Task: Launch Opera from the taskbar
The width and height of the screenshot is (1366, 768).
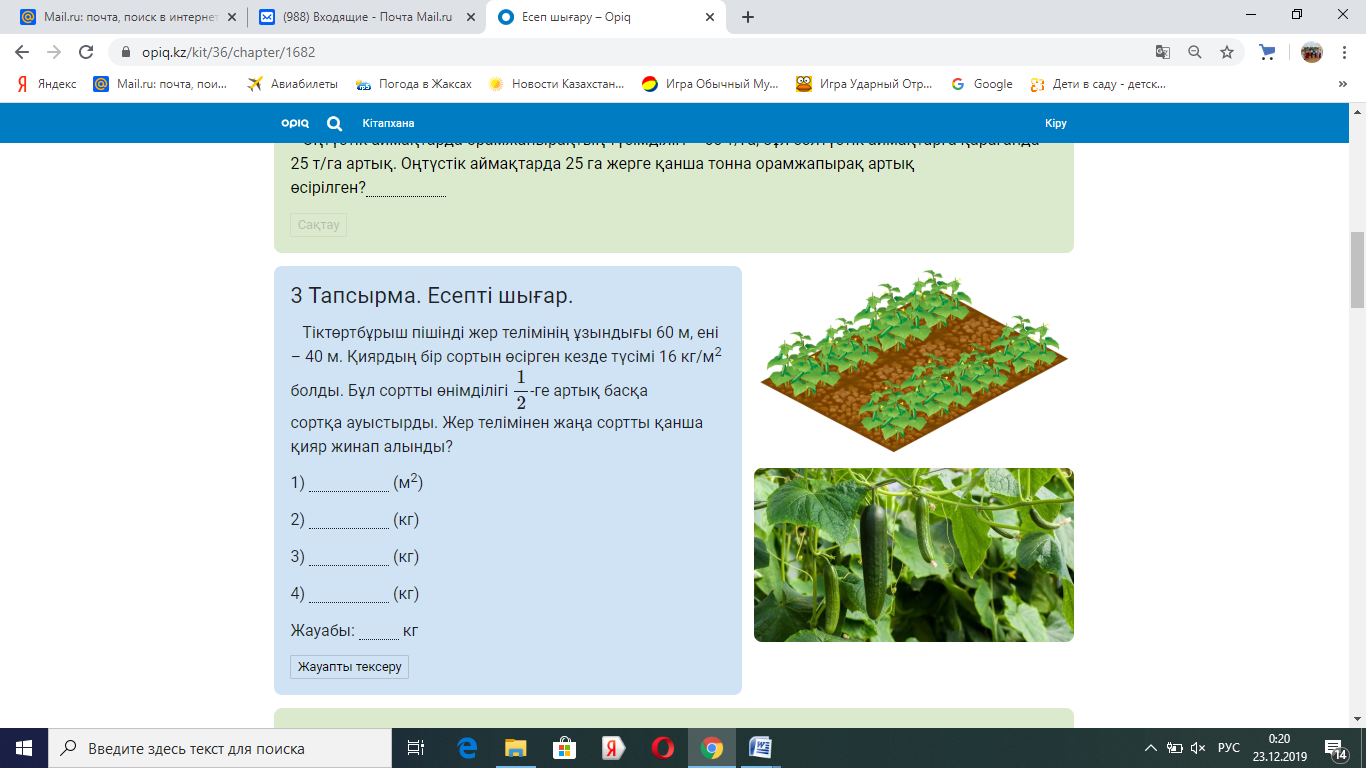Action: tap(662, 748)
